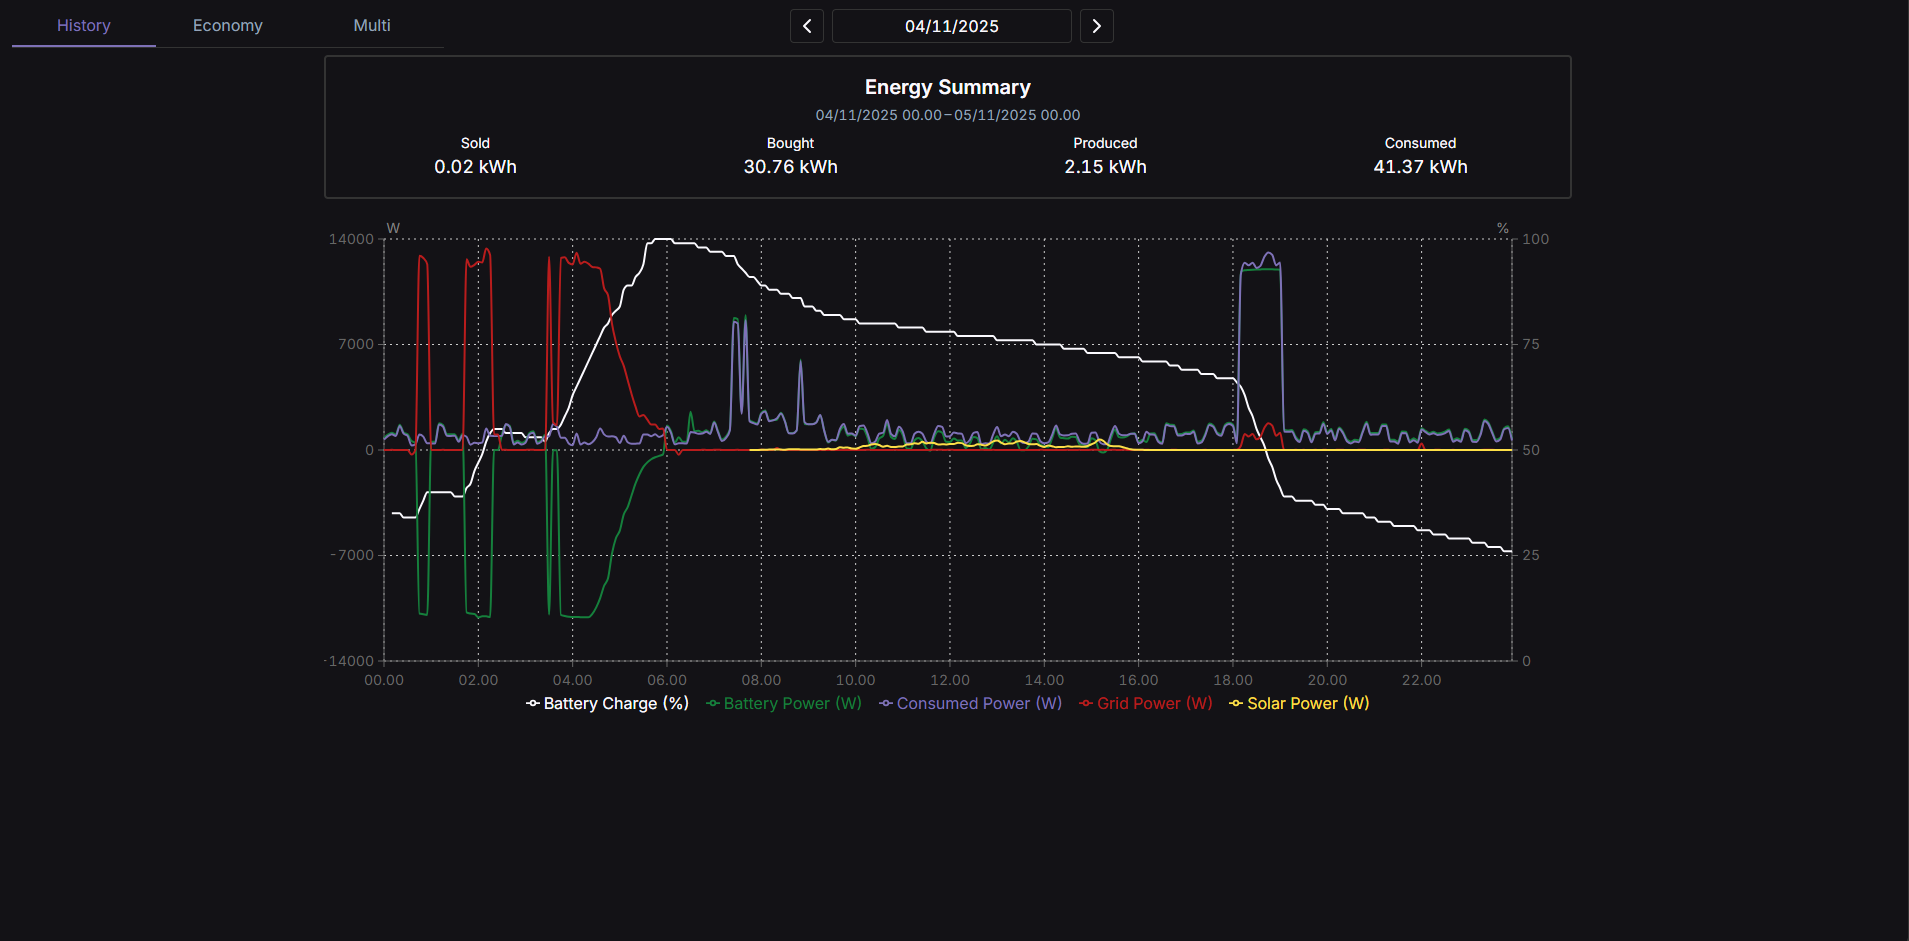Viewport: 1909px width, 941px height.
Task: Select the Multi tab
Action: [x=372, y=25]
